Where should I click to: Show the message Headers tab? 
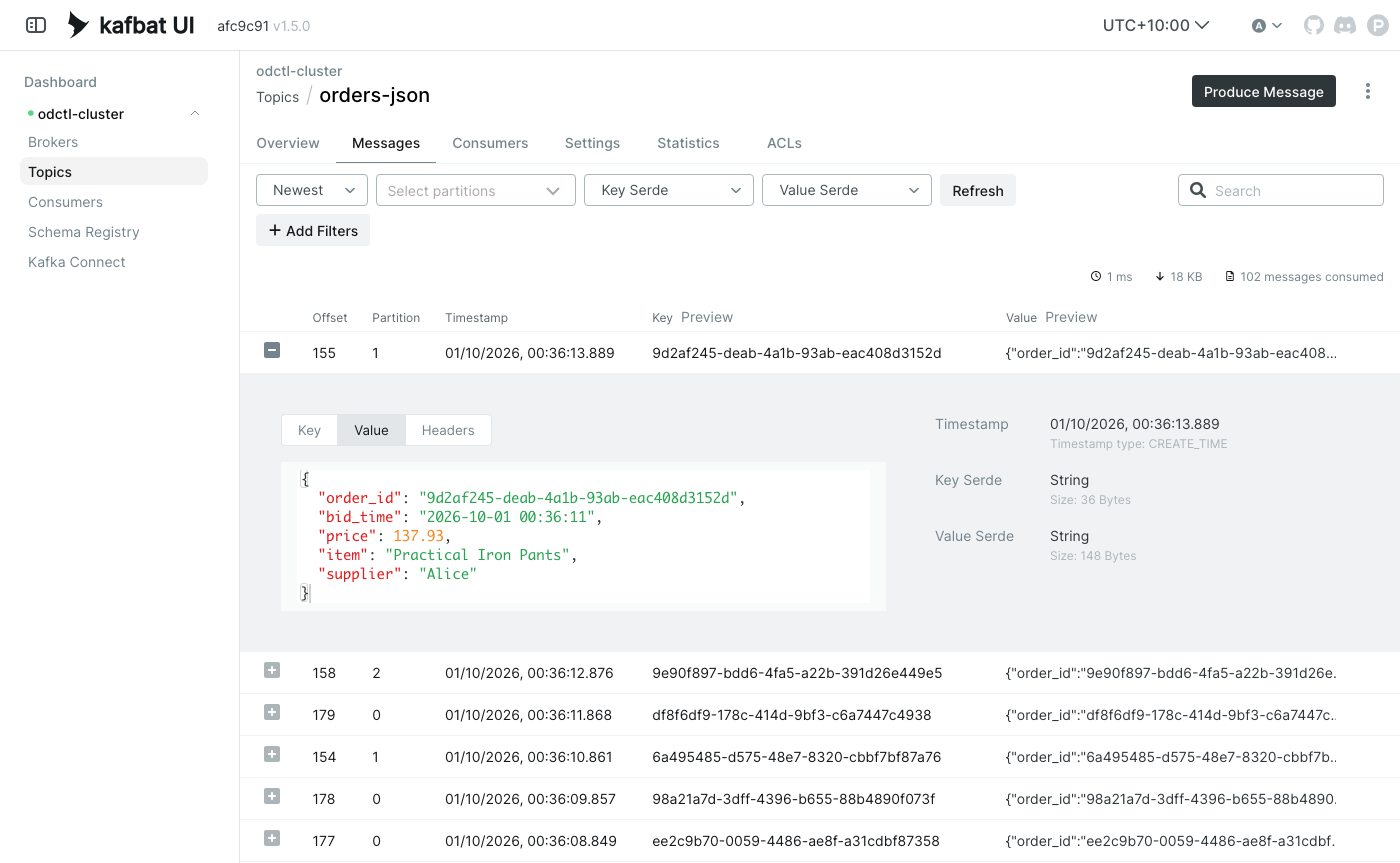click(x=448, y=430)
